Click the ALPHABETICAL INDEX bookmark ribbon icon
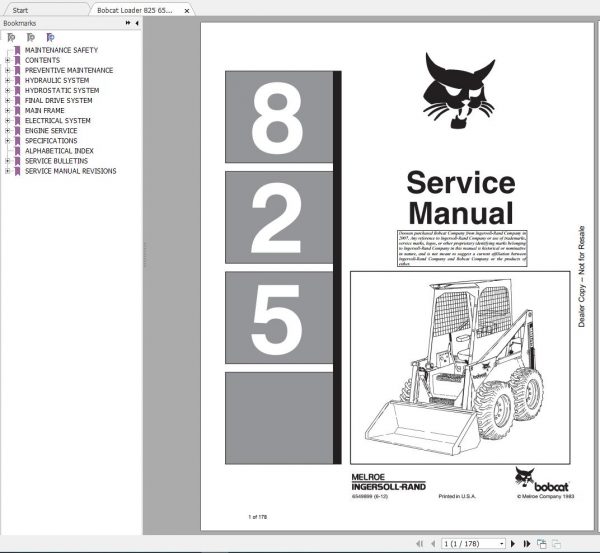The height and width of the screenshot is (553, 600). point(17,151)
